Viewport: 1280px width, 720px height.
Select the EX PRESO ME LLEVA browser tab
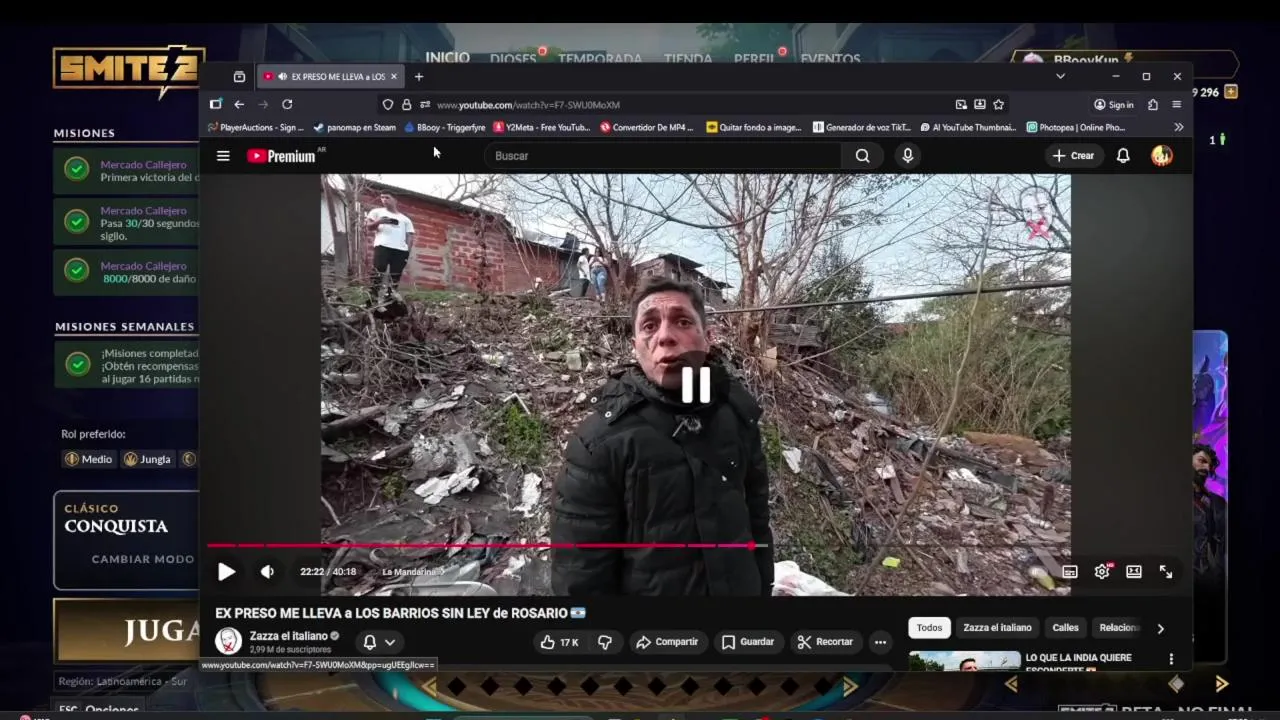coord(330,76)
